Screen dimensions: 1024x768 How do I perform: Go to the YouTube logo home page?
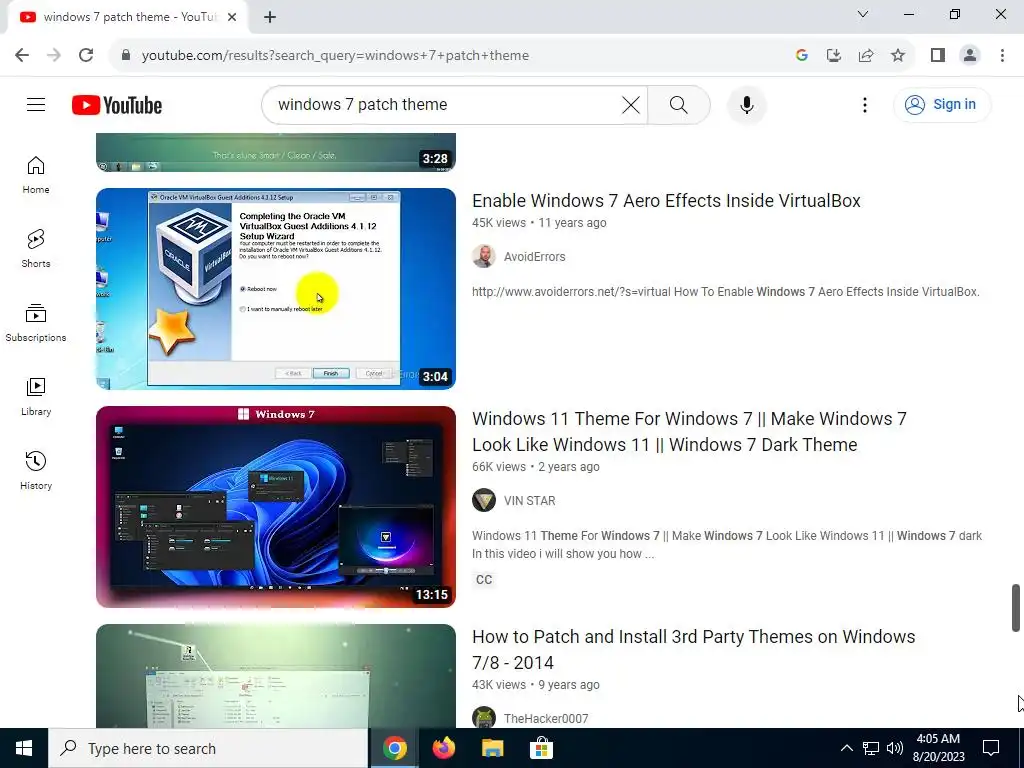(117, 105)
